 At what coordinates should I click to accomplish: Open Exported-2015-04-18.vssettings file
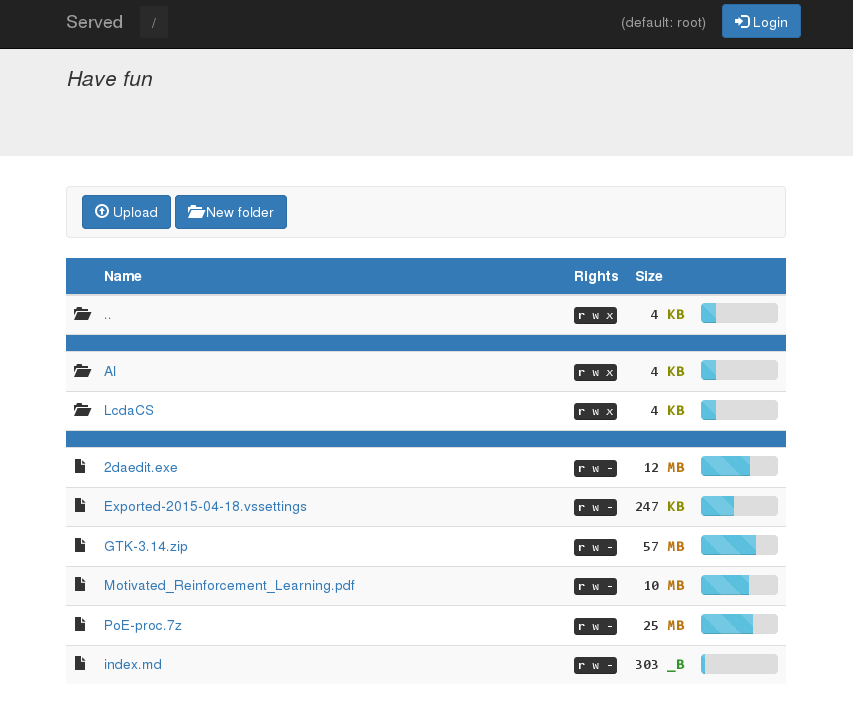click(205, 507)
